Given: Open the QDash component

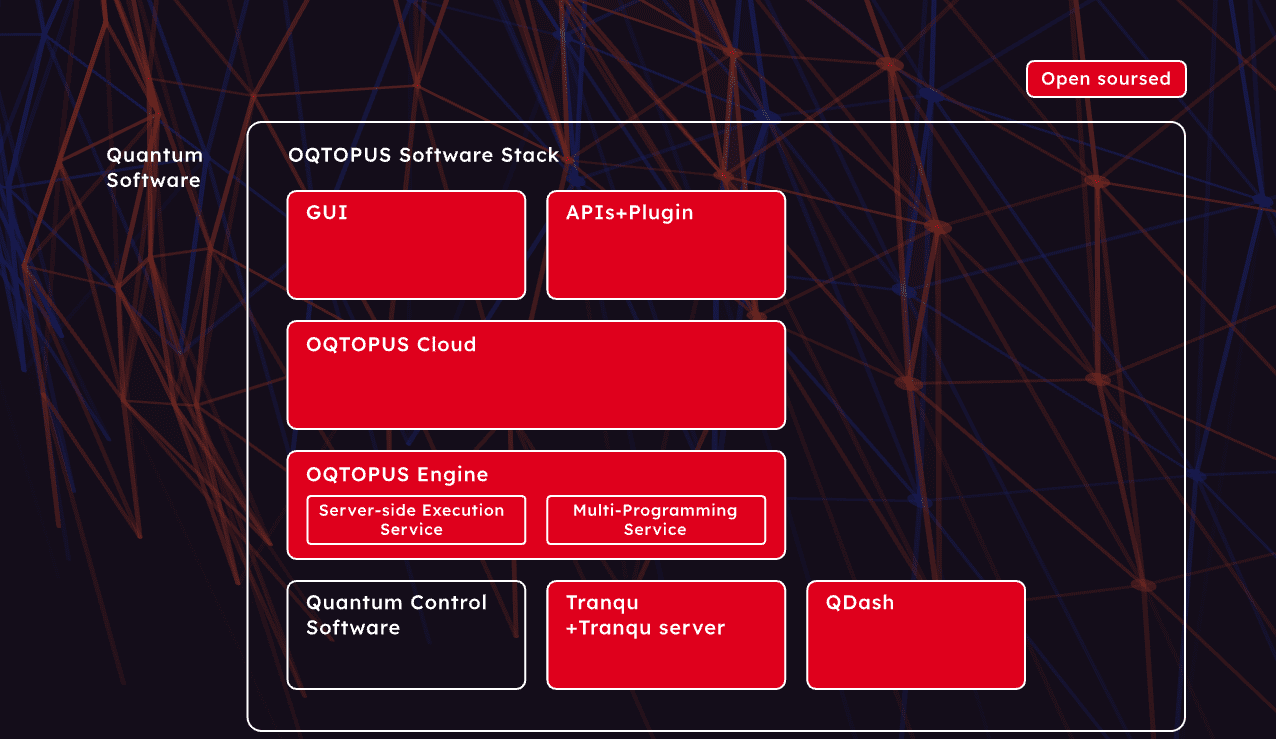Looking at the screenshot, I should [x=915, y=634].
